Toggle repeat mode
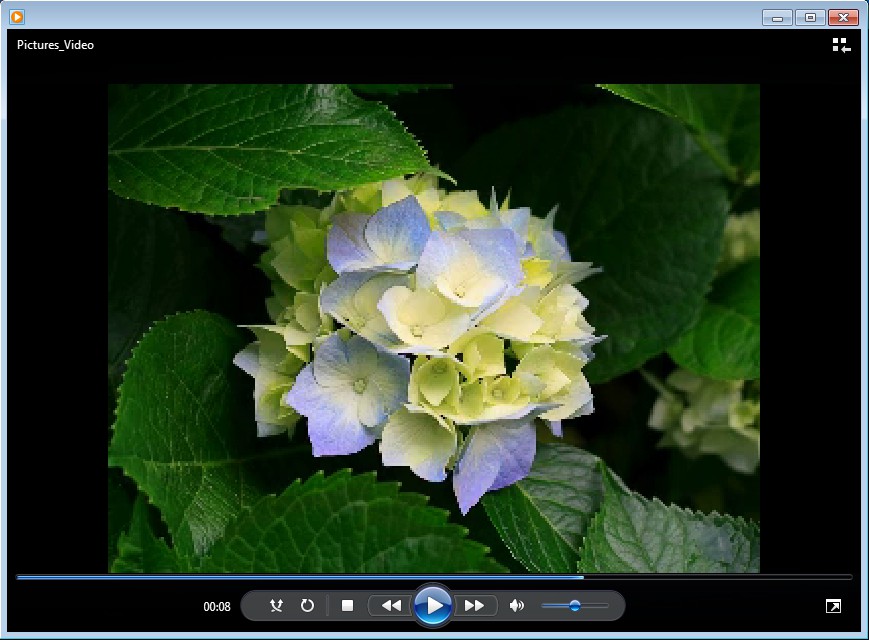This screenshot has width=869, height=640. [x=307, y=606]
